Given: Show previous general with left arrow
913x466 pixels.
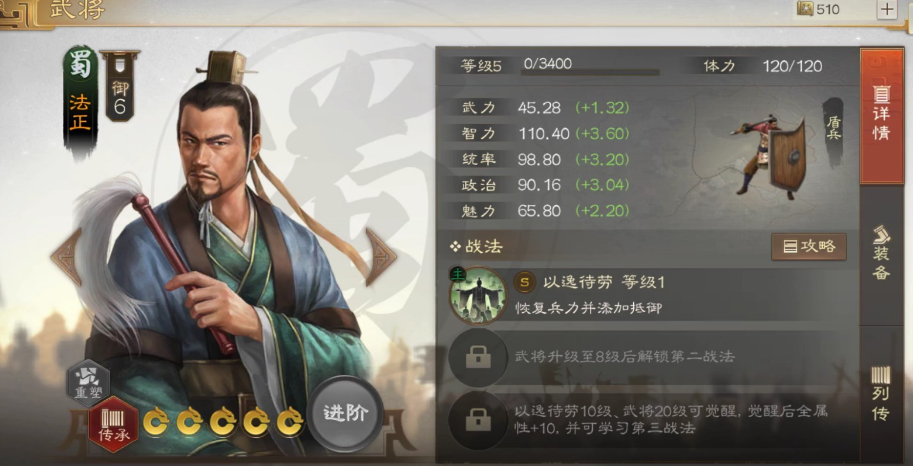Looking at the screenshot, I should click(x=66, y=256).
